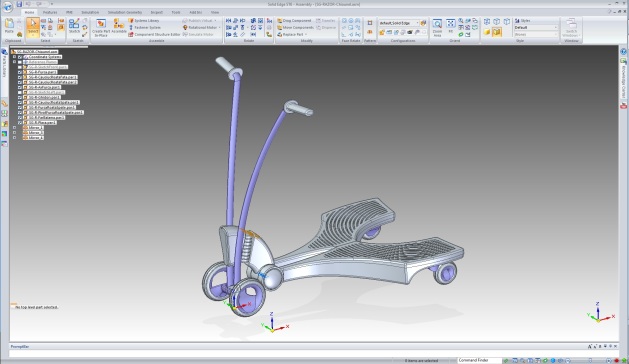Viewport: 629px width, 364px height.
Task: Click the Paste icon in Clipboard group
Action: 9,26
